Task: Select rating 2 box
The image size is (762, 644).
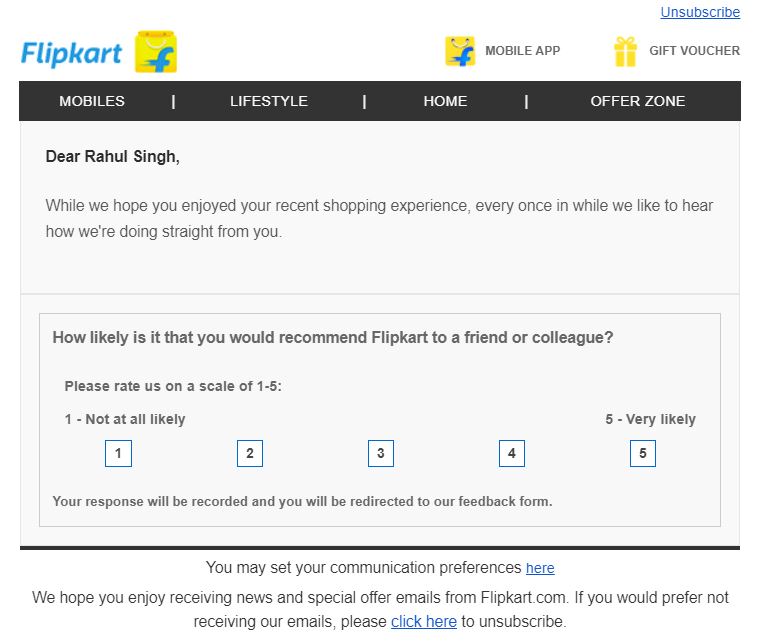Action: pyautogui.click(x=250, y=453)
